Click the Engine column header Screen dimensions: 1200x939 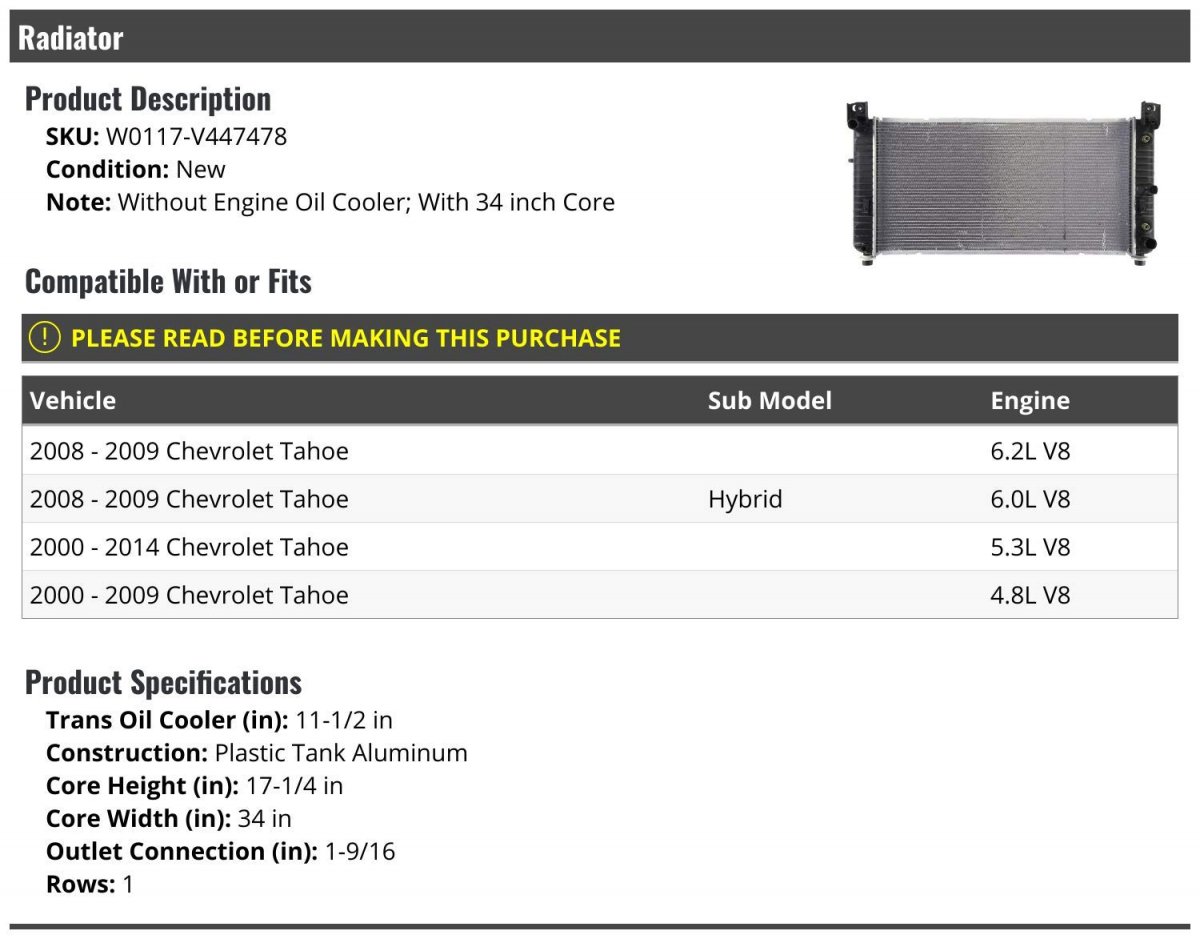[x=1030, y=400]
